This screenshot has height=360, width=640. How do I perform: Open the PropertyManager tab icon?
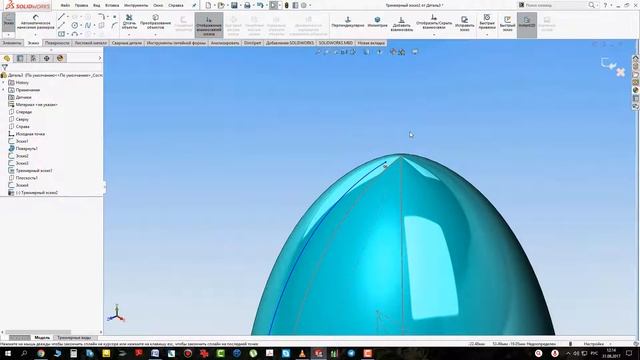pos(20,58)
